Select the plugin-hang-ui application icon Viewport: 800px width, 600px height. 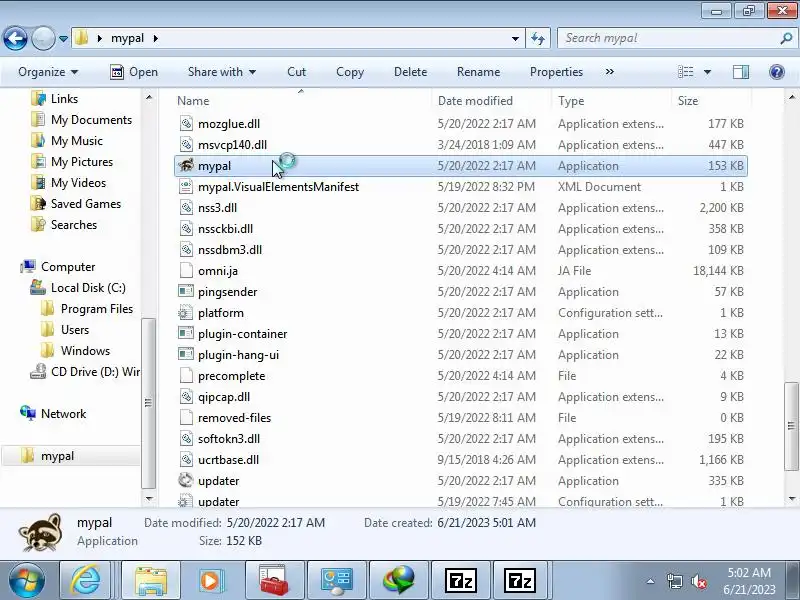click(x=186, y=354)
